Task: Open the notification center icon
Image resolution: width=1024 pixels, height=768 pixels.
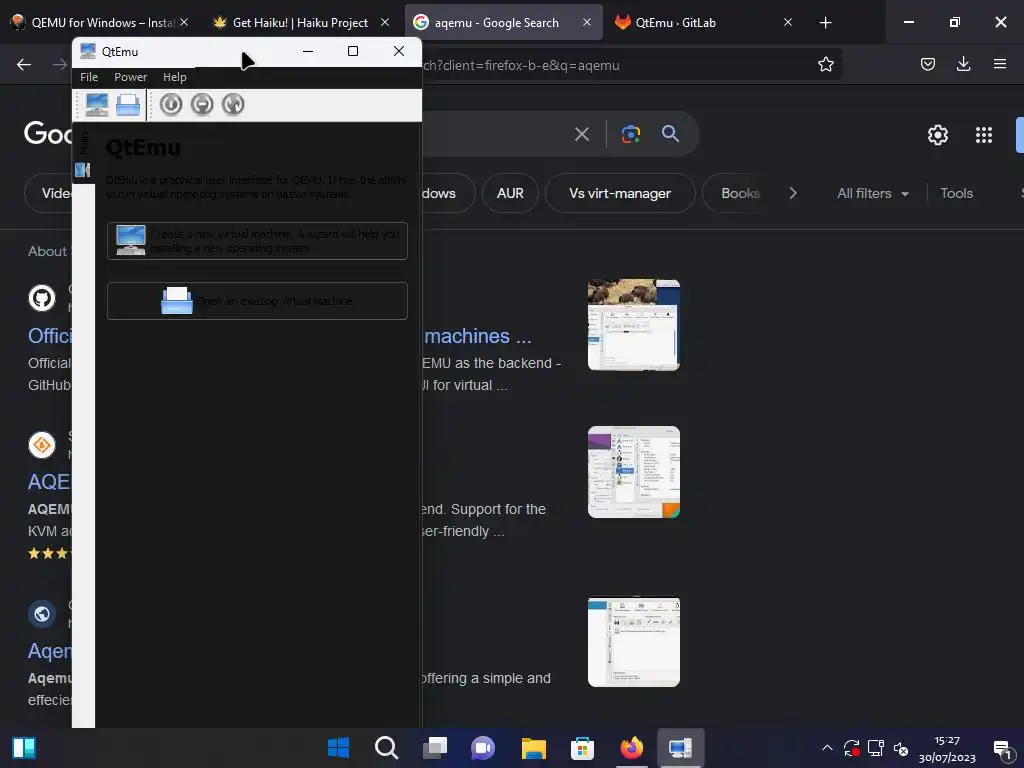Action: pos(1002,750)
